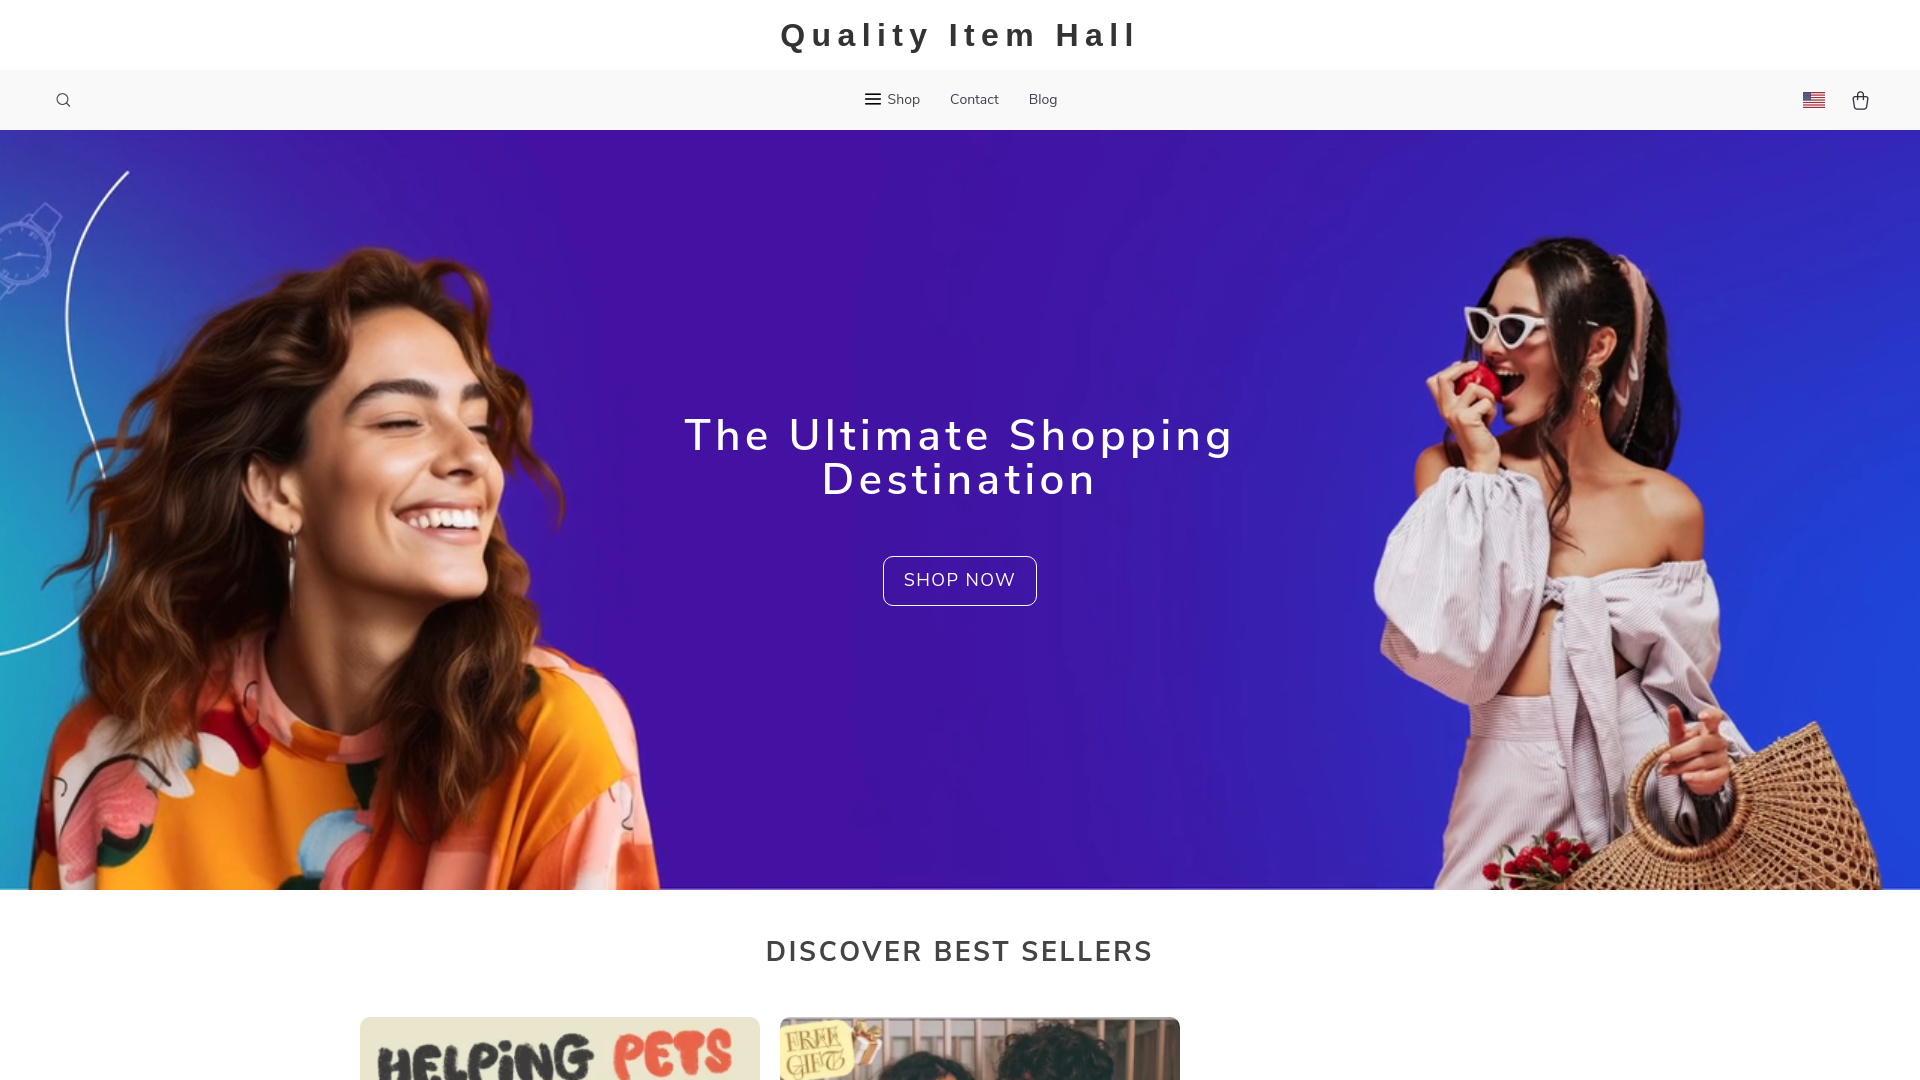Open the Helping Pets product thumbnail

pos(560,1049)
